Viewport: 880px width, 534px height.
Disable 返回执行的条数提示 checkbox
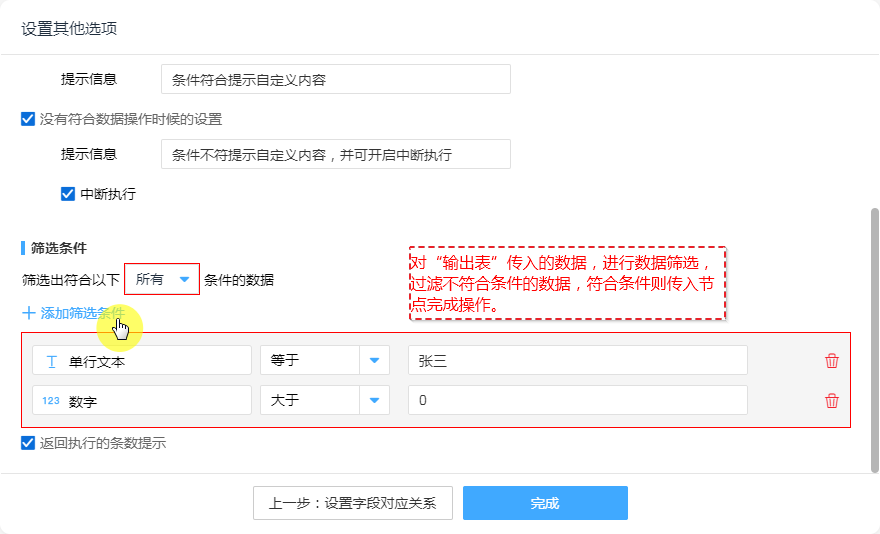click(x=28, y=443)
